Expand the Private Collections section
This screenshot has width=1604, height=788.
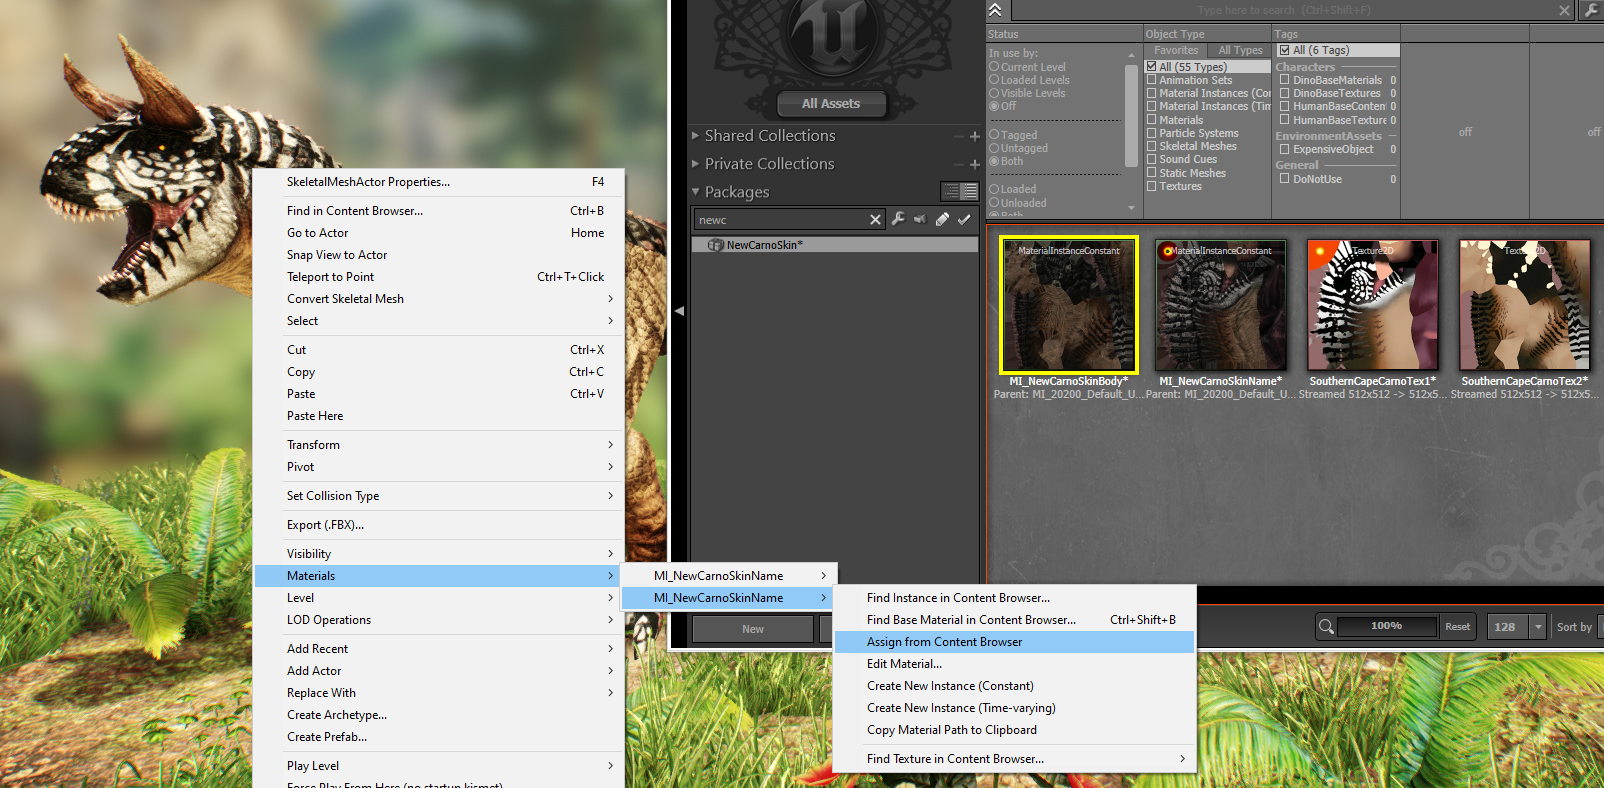click(696, 163)
